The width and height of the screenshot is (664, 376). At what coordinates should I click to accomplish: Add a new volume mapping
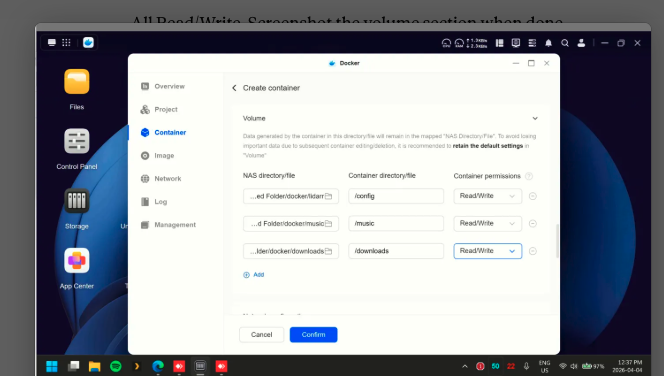tap(254, 275)
